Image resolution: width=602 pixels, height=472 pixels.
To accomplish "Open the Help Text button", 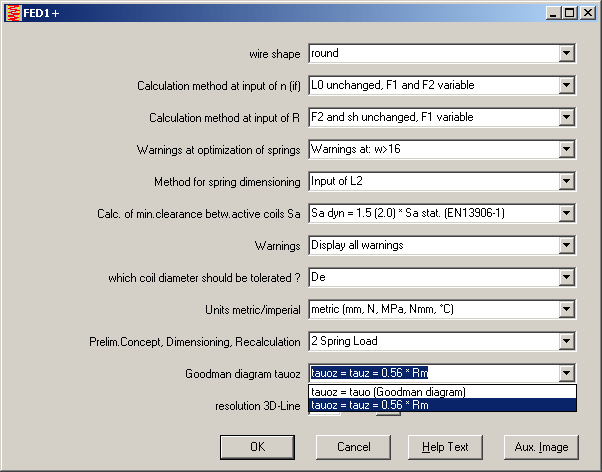I will (x=445, y=447).
